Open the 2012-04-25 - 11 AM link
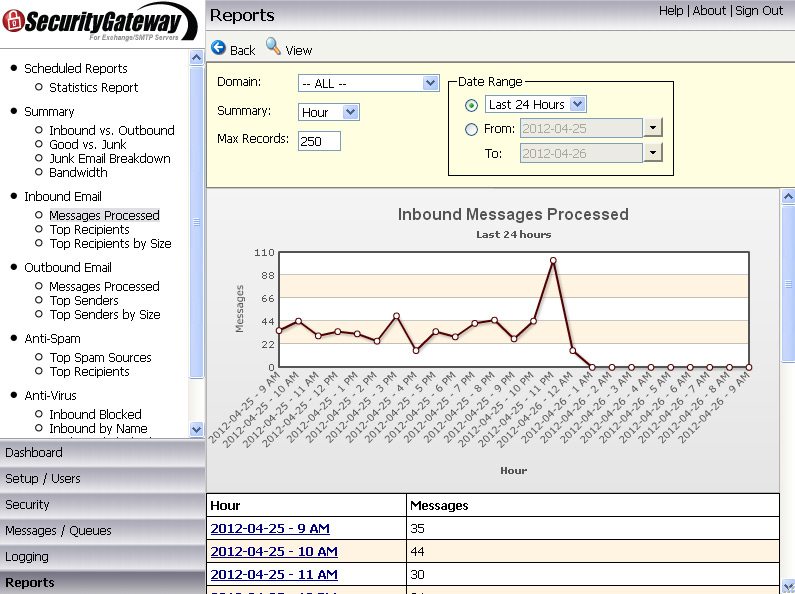795x594 pixels. [274, 574]
